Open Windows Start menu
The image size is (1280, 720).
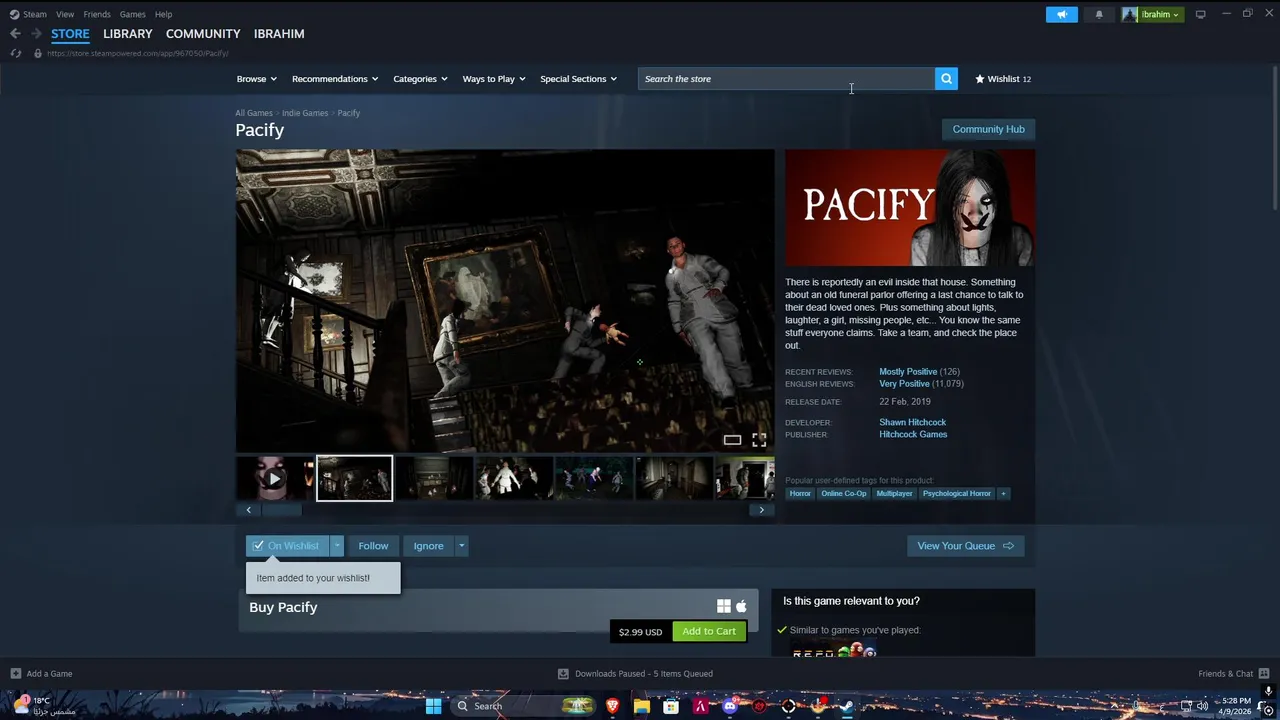(433, 706)
